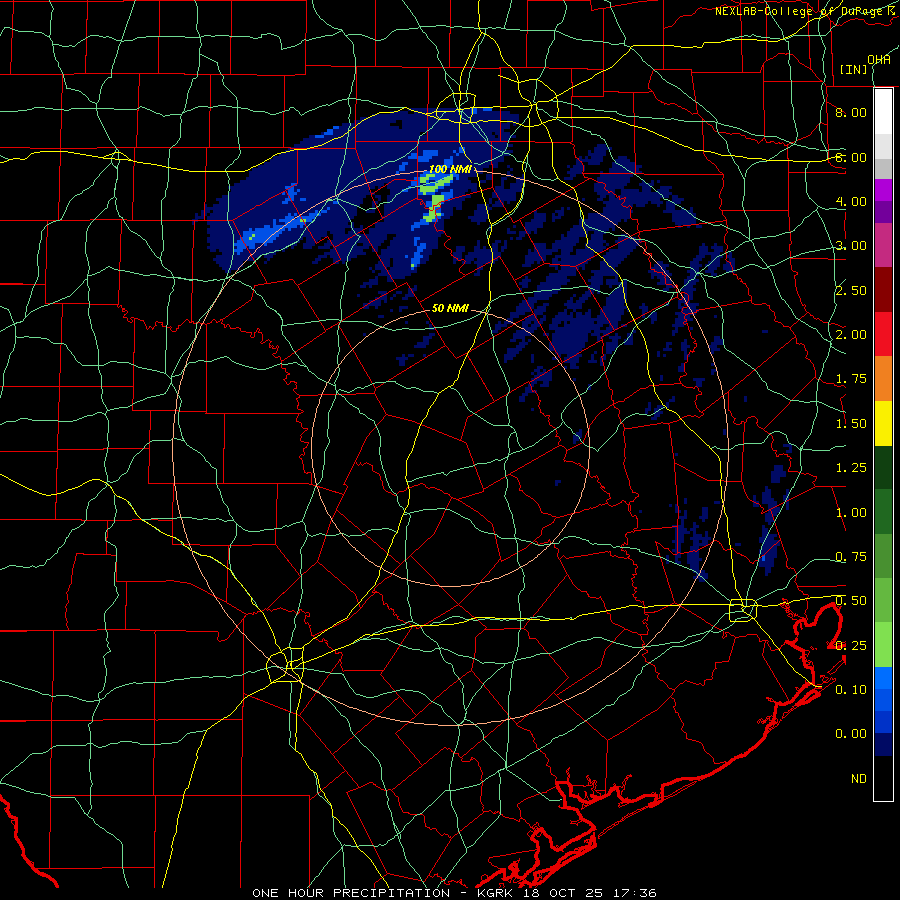Click the 4.00 legend value
Image resolution: width=900 pixels, height=900 pixels.
click(x=851, y=201)
